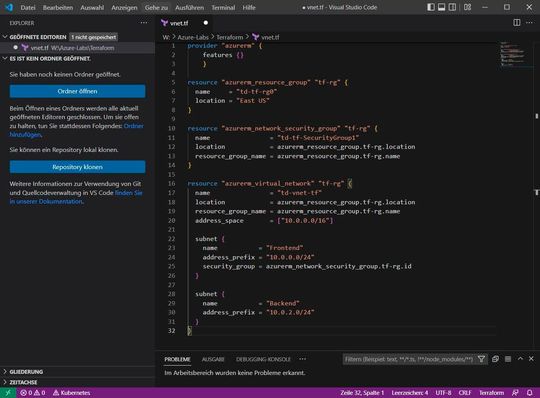Change encoding via UTF-8

(443, 393)
